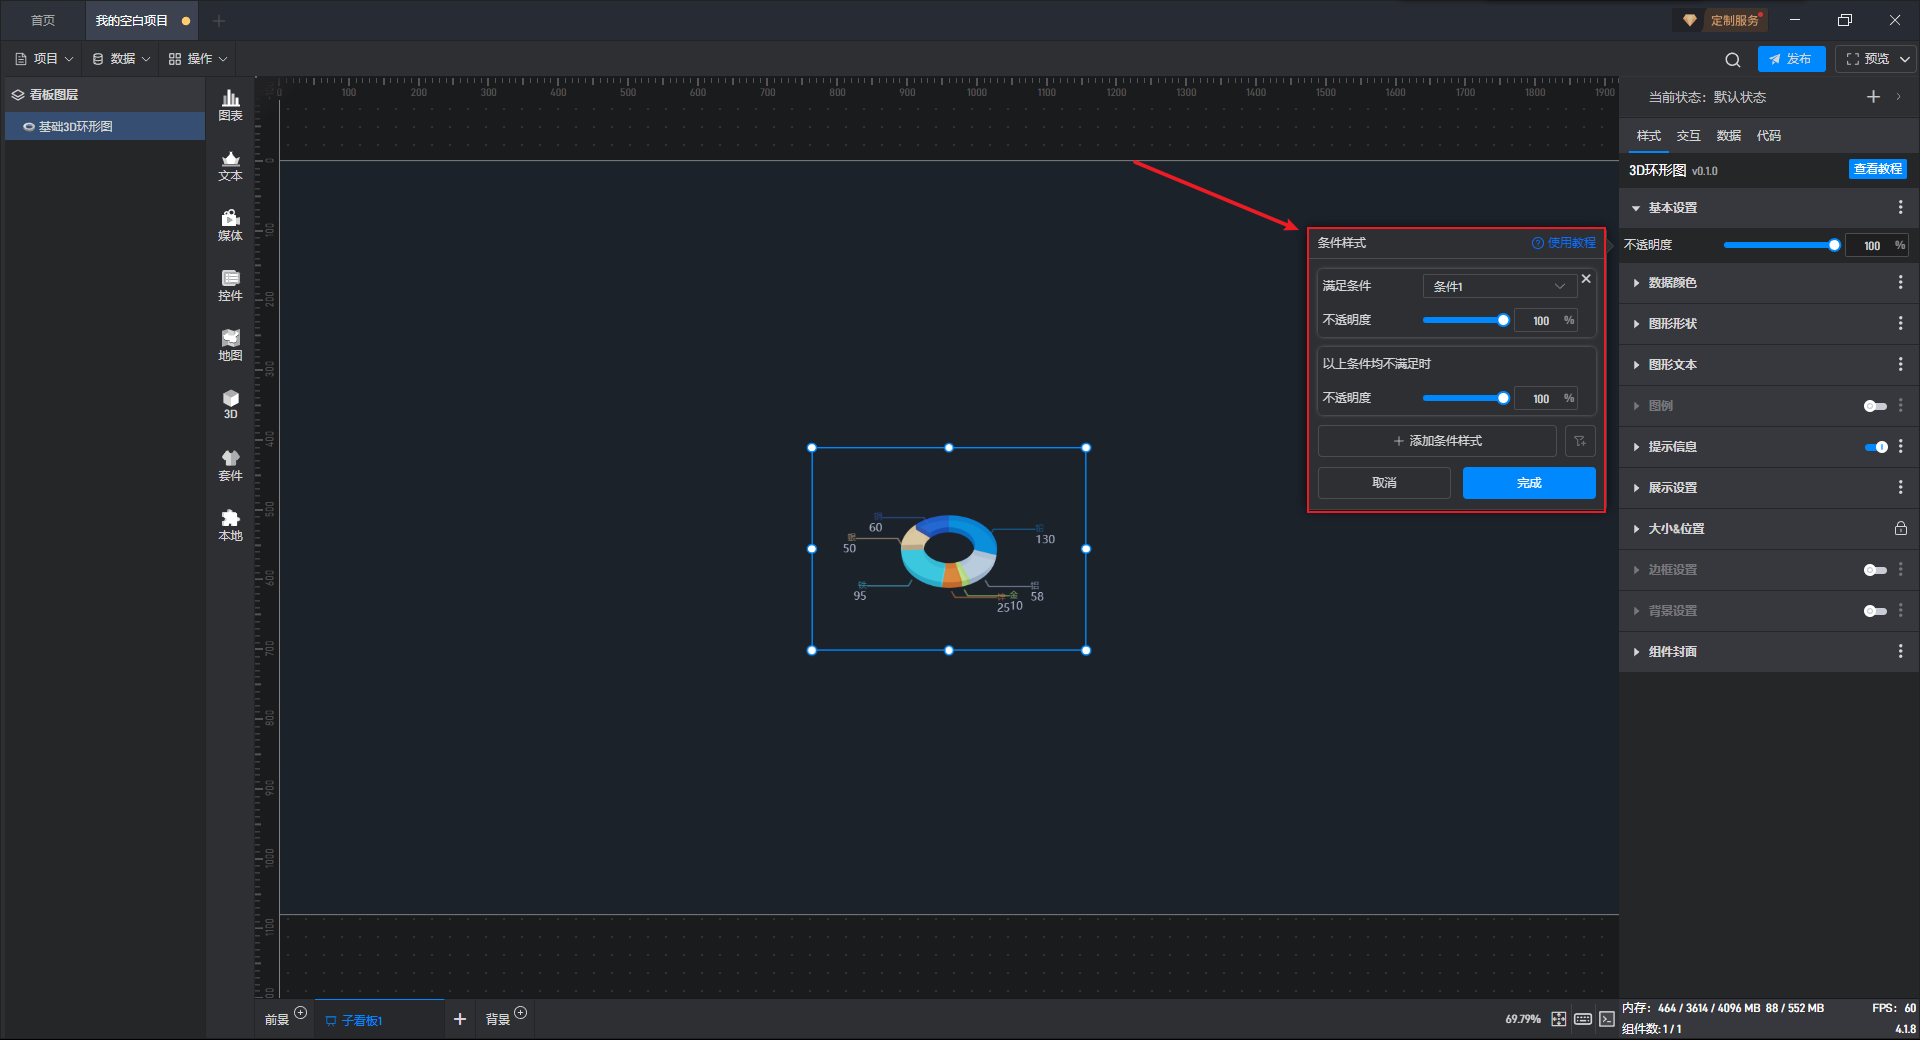Switch to the 交互 tab
The width and height of the screenshot is (1920, 1040).
pyautogui.click(x=1688, y=136)
